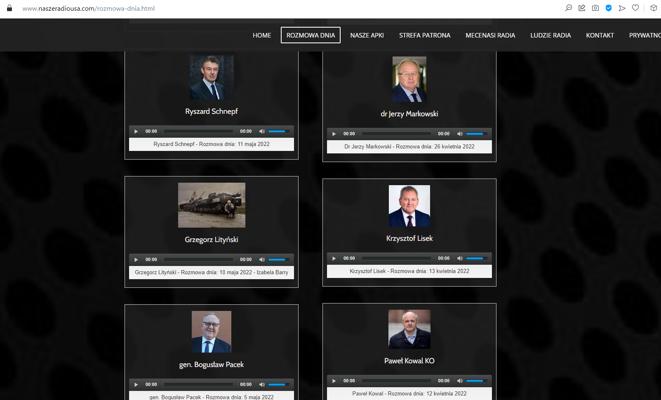Add page to bookmarks with heart icon
The height and width of the screenshot is (400, 661).
(x=635, y=8)
